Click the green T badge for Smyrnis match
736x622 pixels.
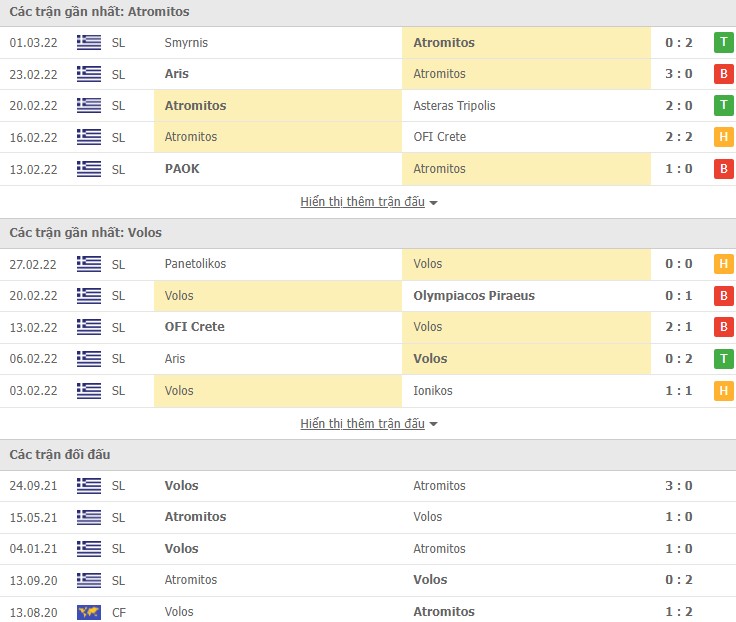[723, 43]
